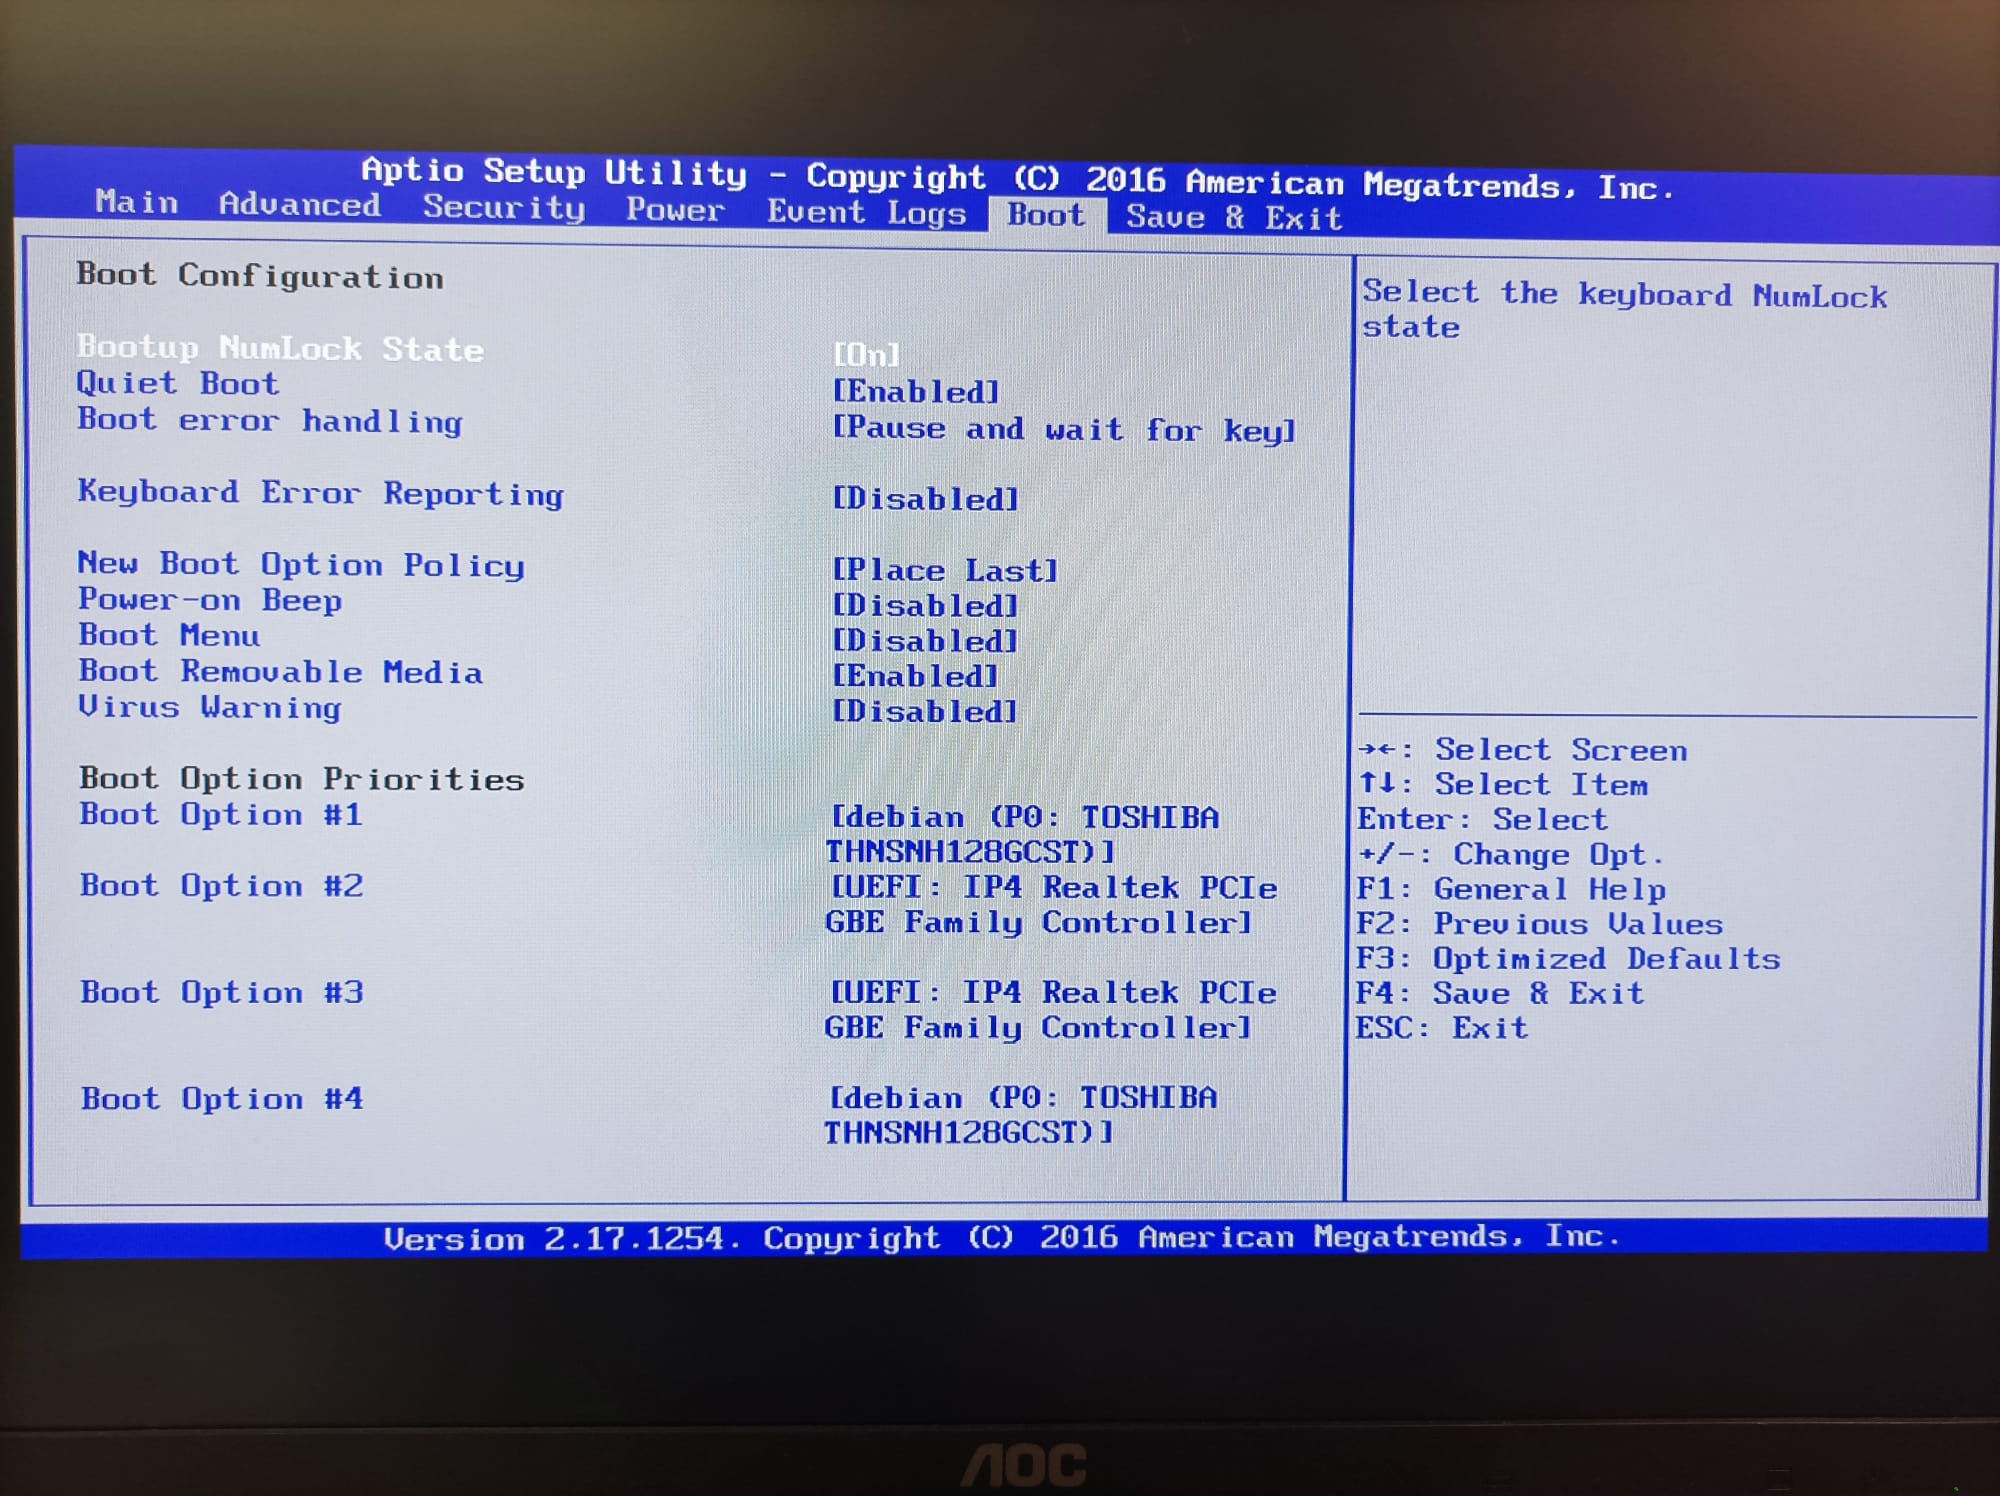Select Boot Option #4 label

pos(222,1098)
